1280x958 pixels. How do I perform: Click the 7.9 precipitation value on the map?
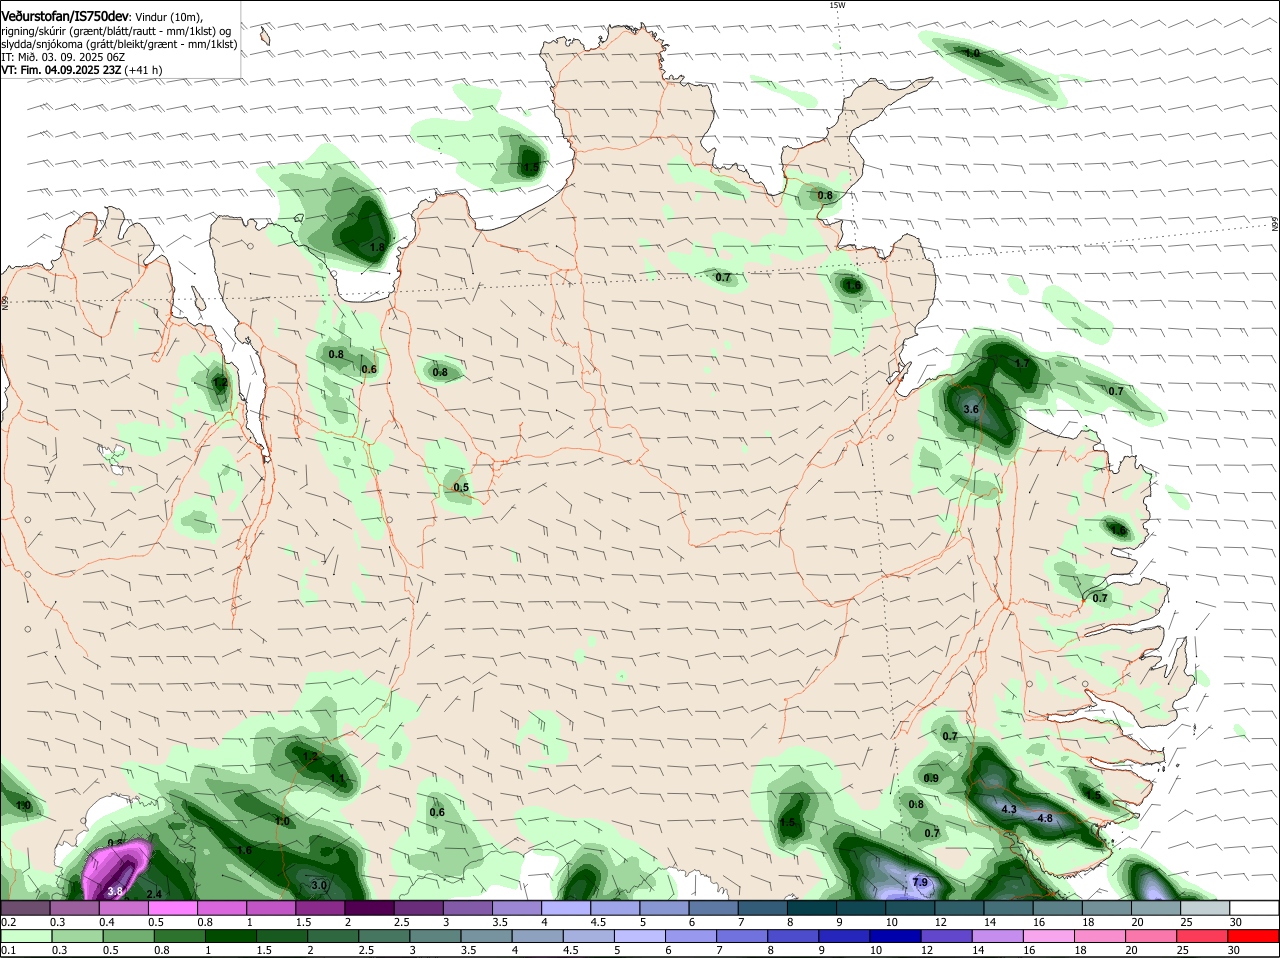coord(921,882)
